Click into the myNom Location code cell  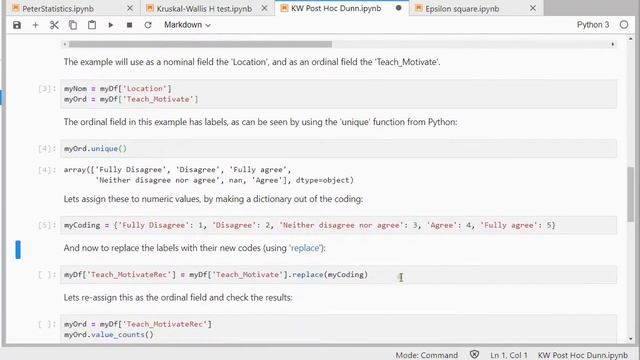338,94
